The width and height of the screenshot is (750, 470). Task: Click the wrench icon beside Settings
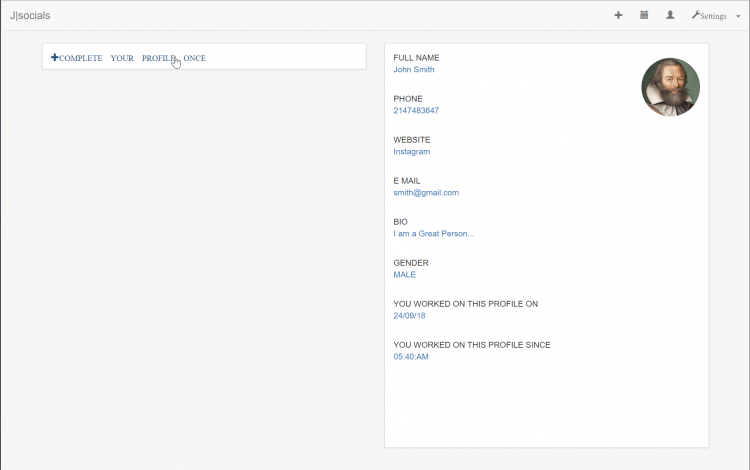click(695, 15)
